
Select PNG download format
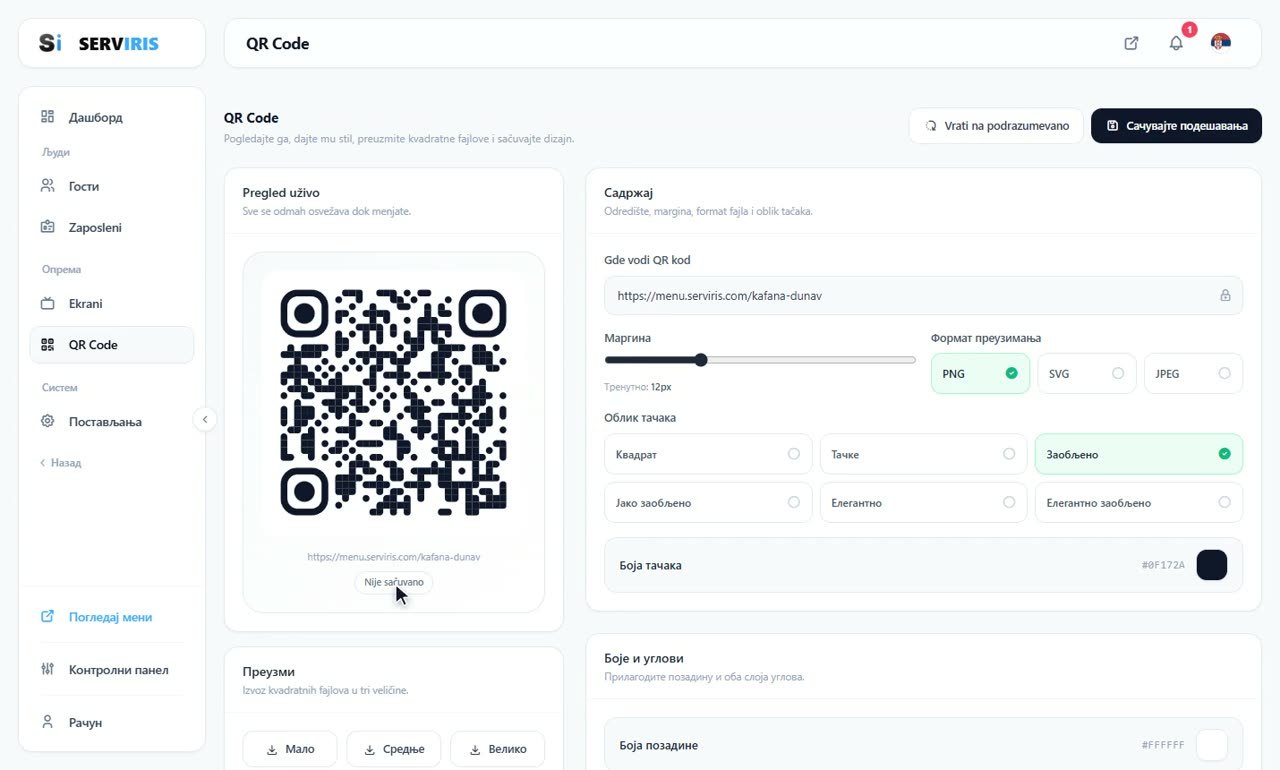pyautogui.click(x=980, y=373)
